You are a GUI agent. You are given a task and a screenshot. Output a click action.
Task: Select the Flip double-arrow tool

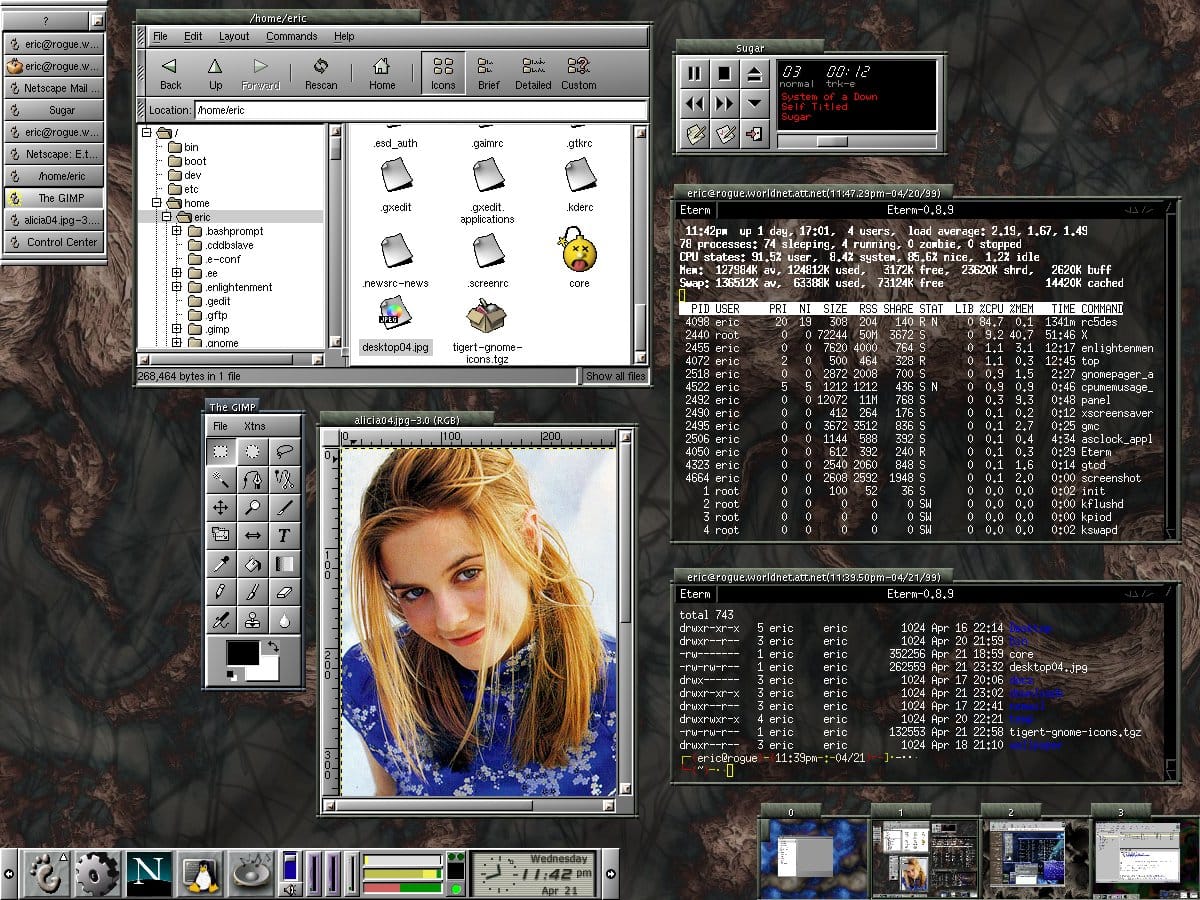coord(253,536)
